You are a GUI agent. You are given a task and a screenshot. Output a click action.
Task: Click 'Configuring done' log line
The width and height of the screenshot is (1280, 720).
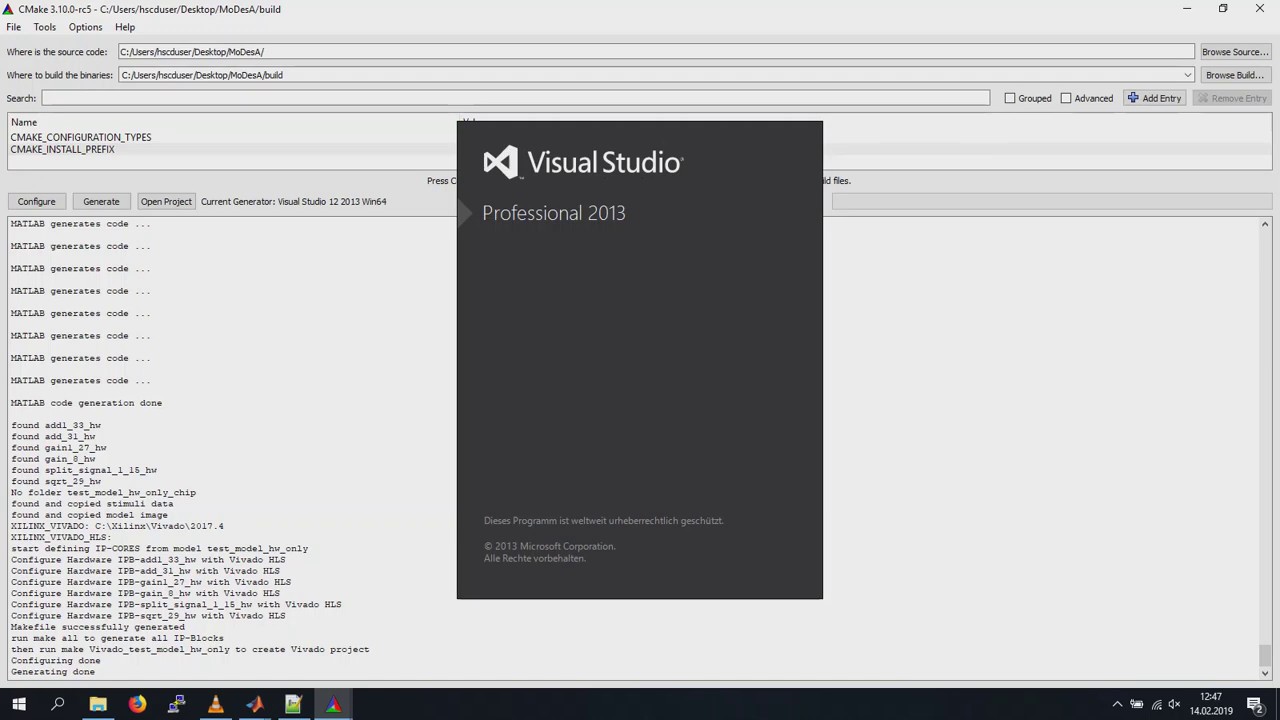[x=56, y=660]
